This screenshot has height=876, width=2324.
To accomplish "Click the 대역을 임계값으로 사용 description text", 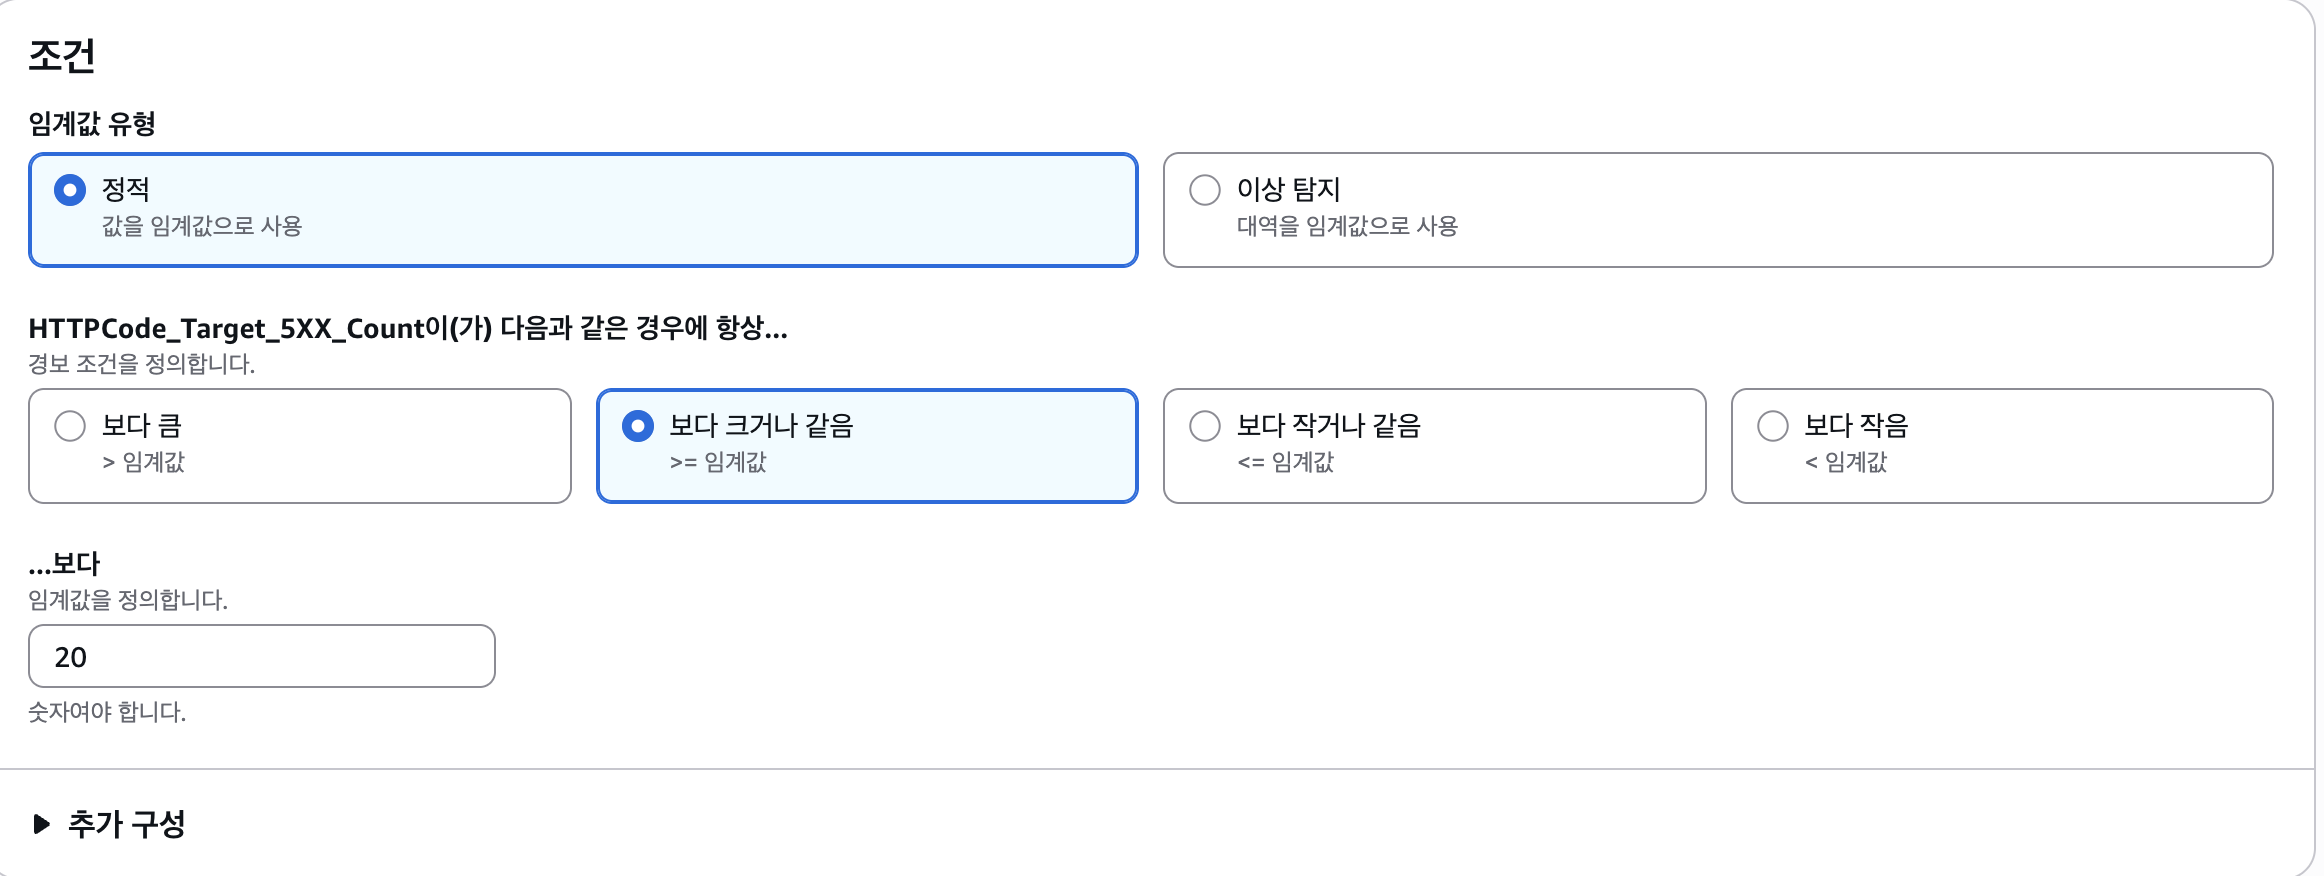I will pyautogui.click(x=1347, y=226).
